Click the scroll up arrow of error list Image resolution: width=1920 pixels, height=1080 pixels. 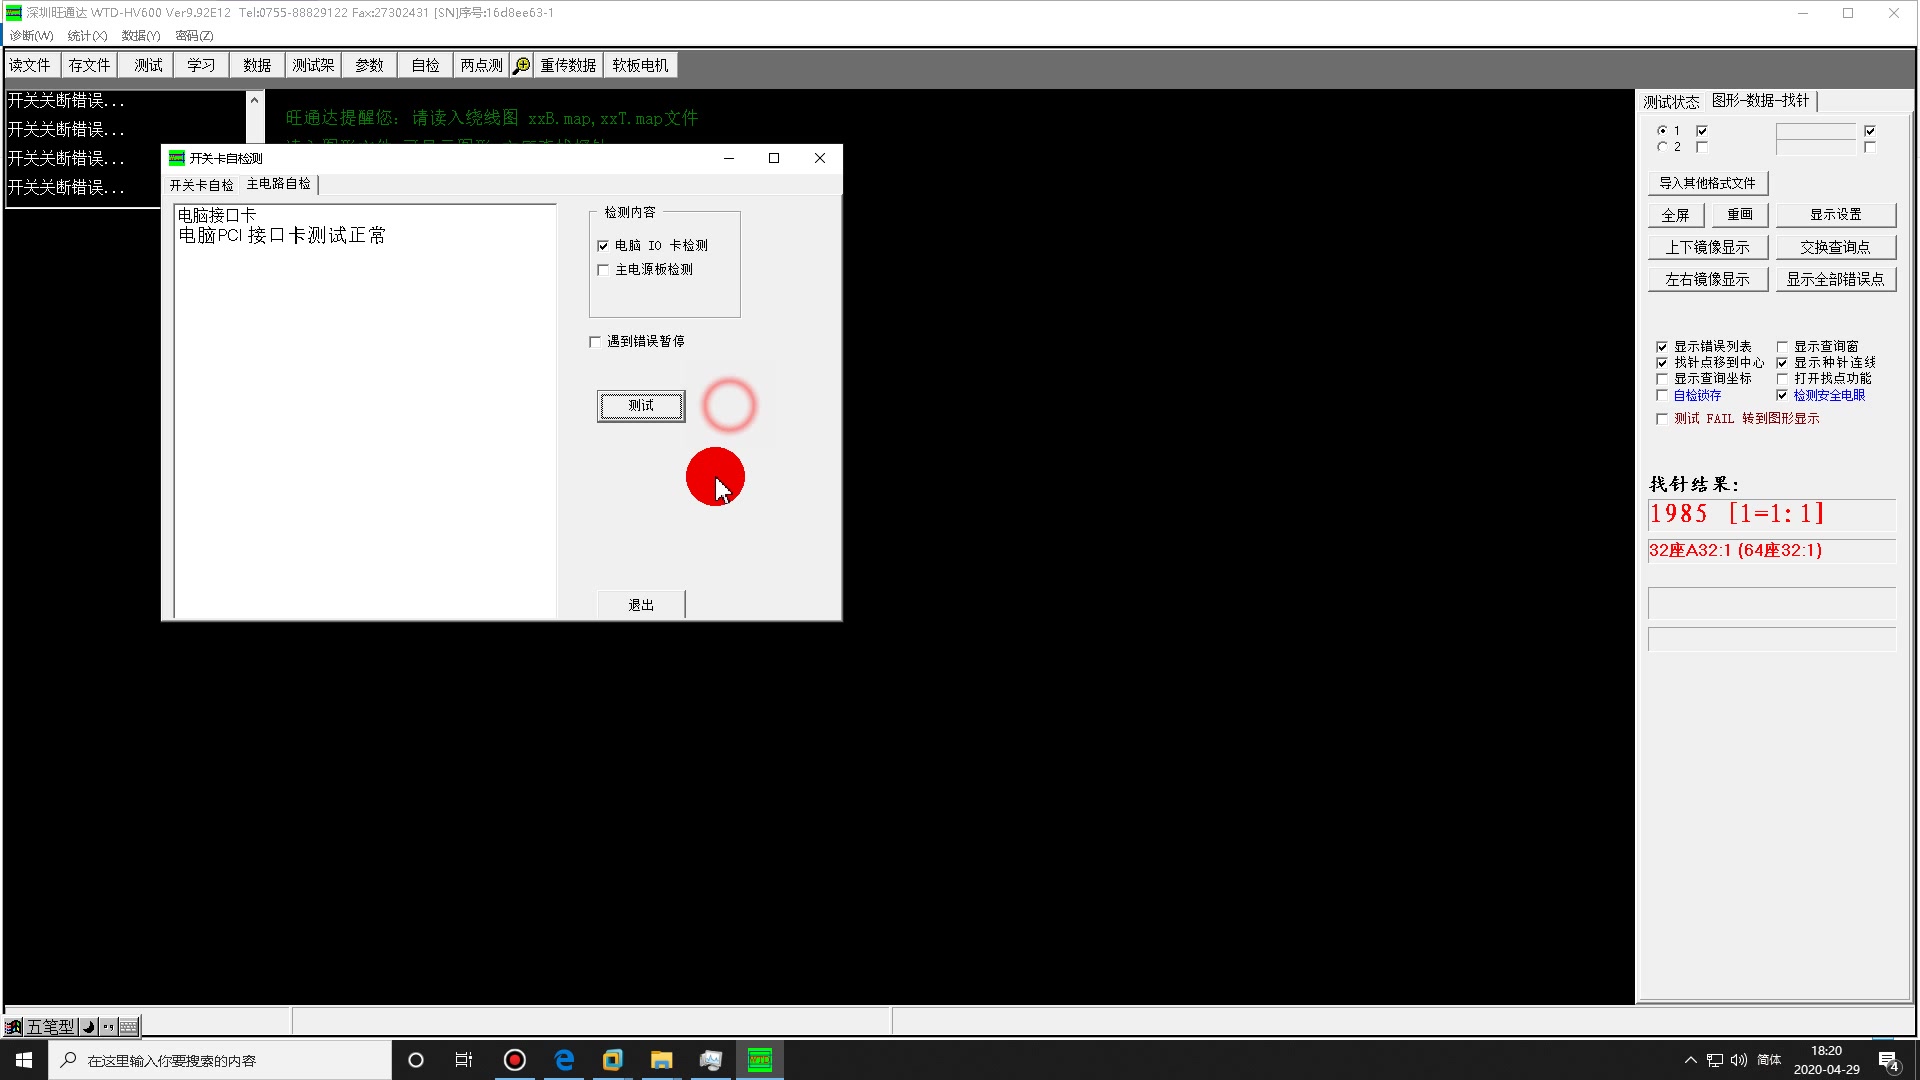[254, 100]
